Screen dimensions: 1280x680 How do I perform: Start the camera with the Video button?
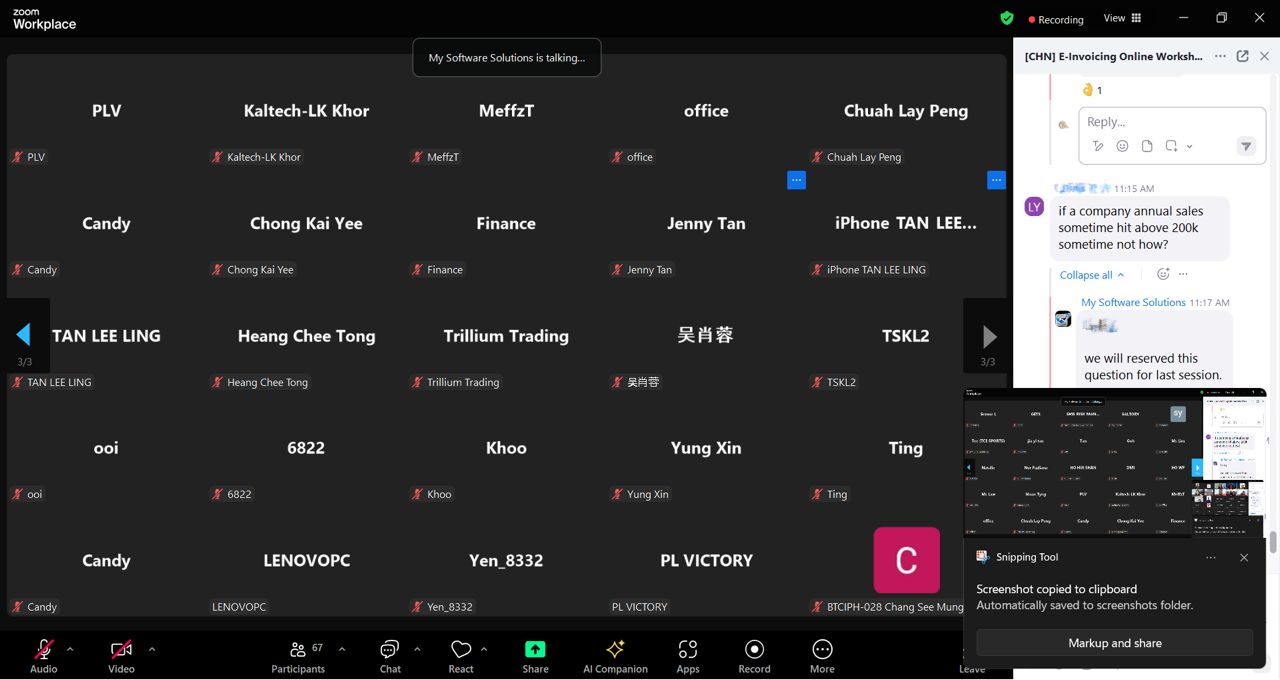click(121, 655)
